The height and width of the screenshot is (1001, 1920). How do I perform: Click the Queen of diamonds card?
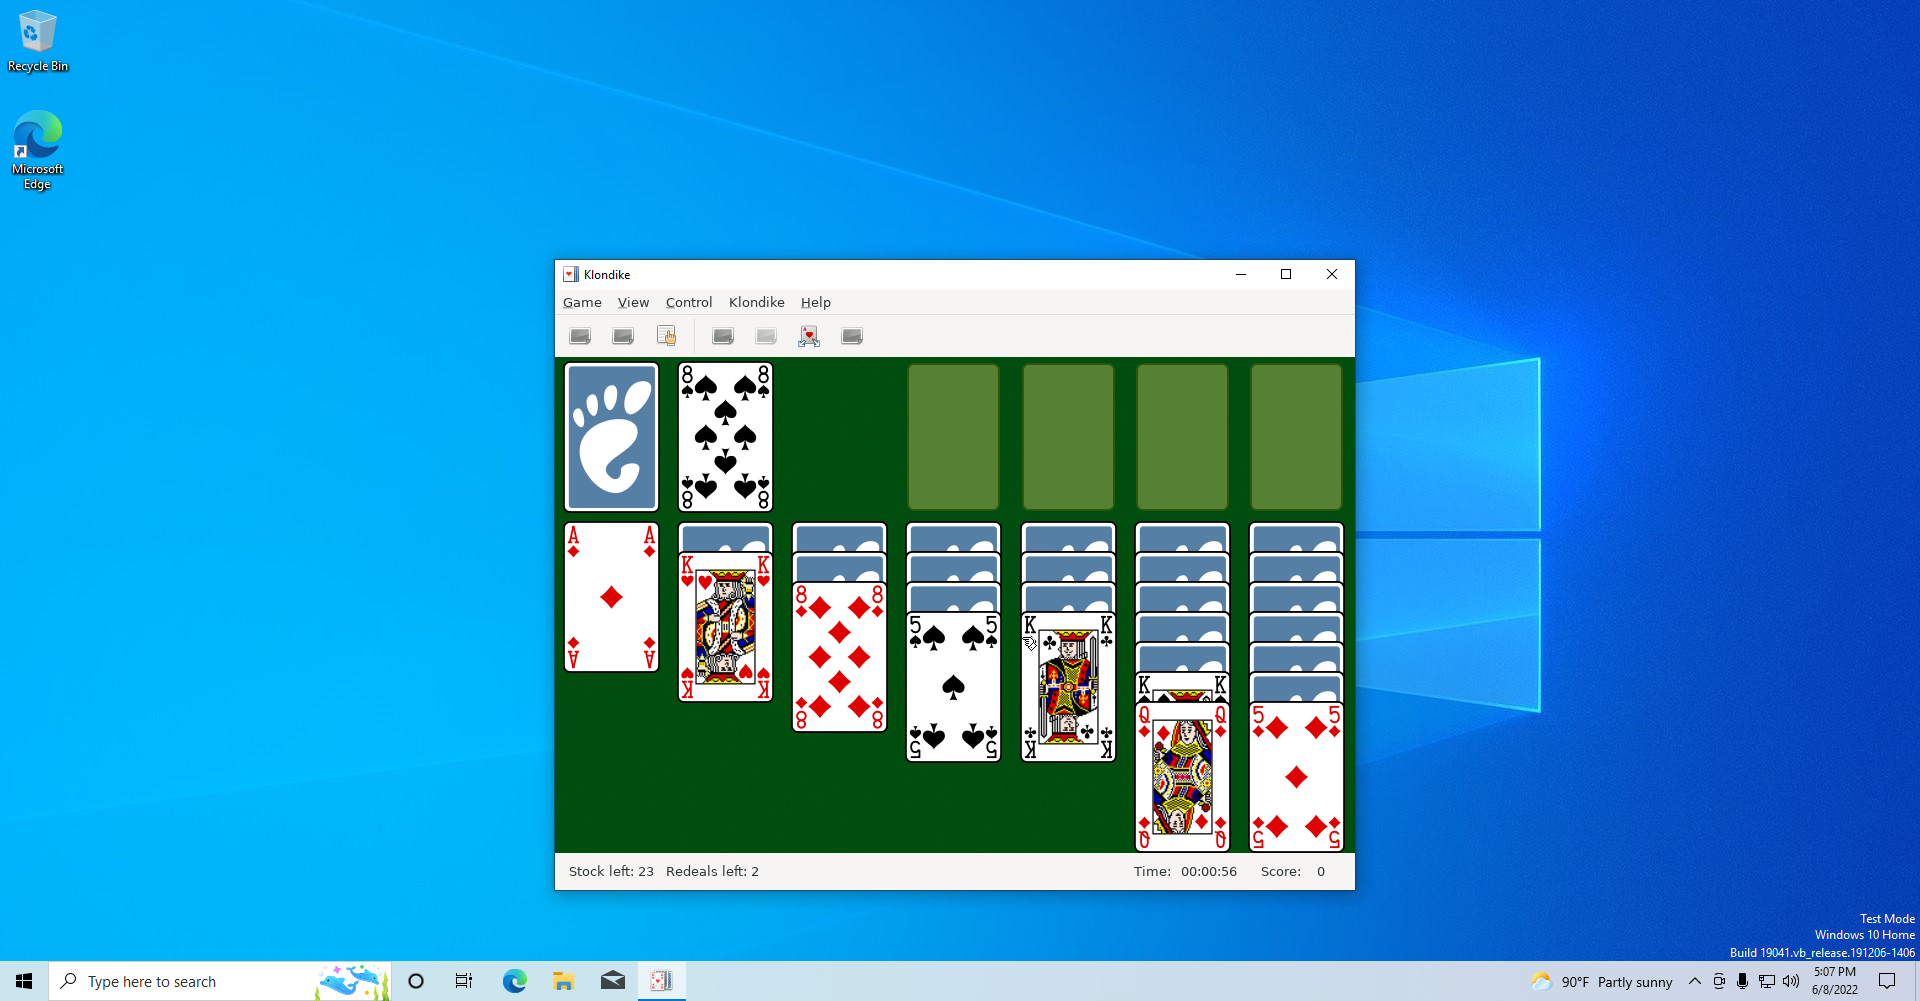pyautogui.click(x=1182, y=777)
